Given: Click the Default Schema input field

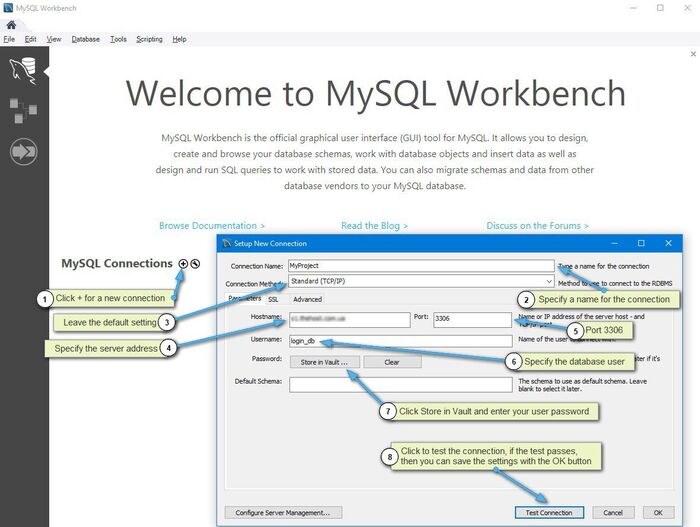Looking at the screenshot, I should pos(400,385).
